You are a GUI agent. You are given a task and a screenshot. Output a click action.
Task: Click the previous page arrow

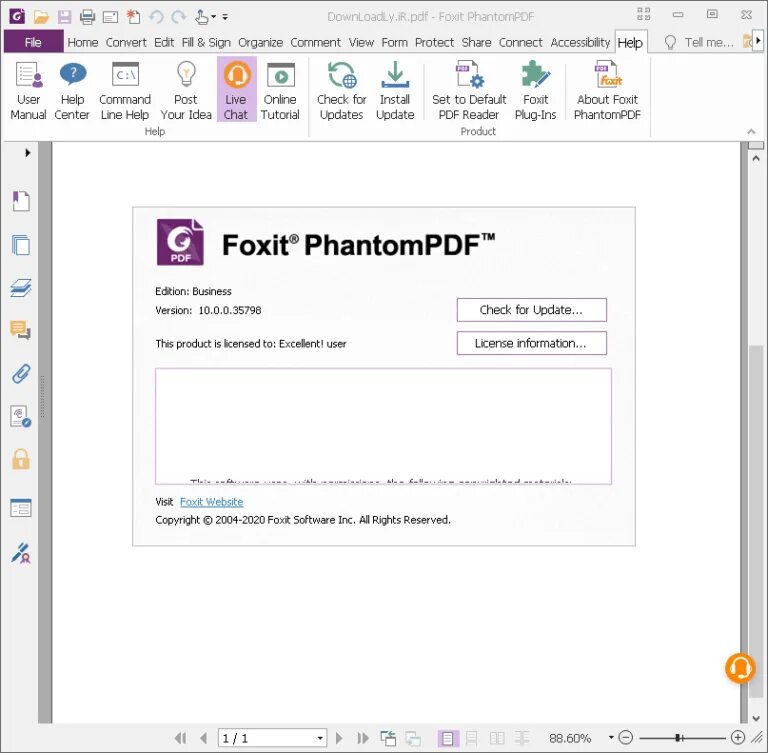(204, 738)
